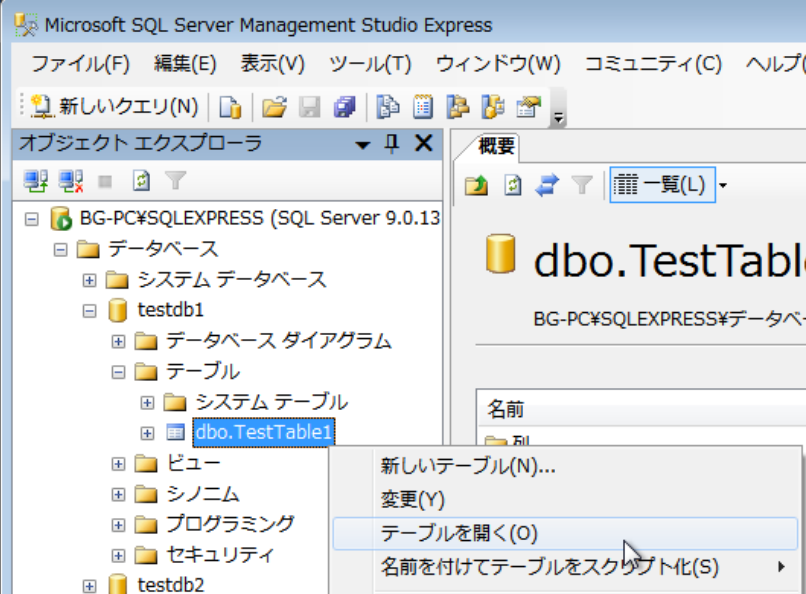Click the Summary page toolbar icon
806x594 pixels.
[423, 107]
